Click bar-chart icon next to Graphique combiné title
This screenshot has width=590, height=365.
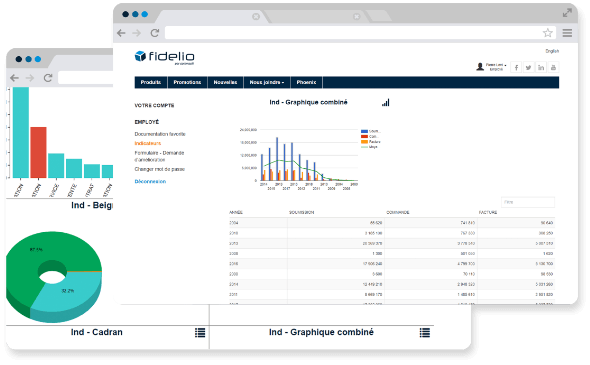[x=386, y=102]
